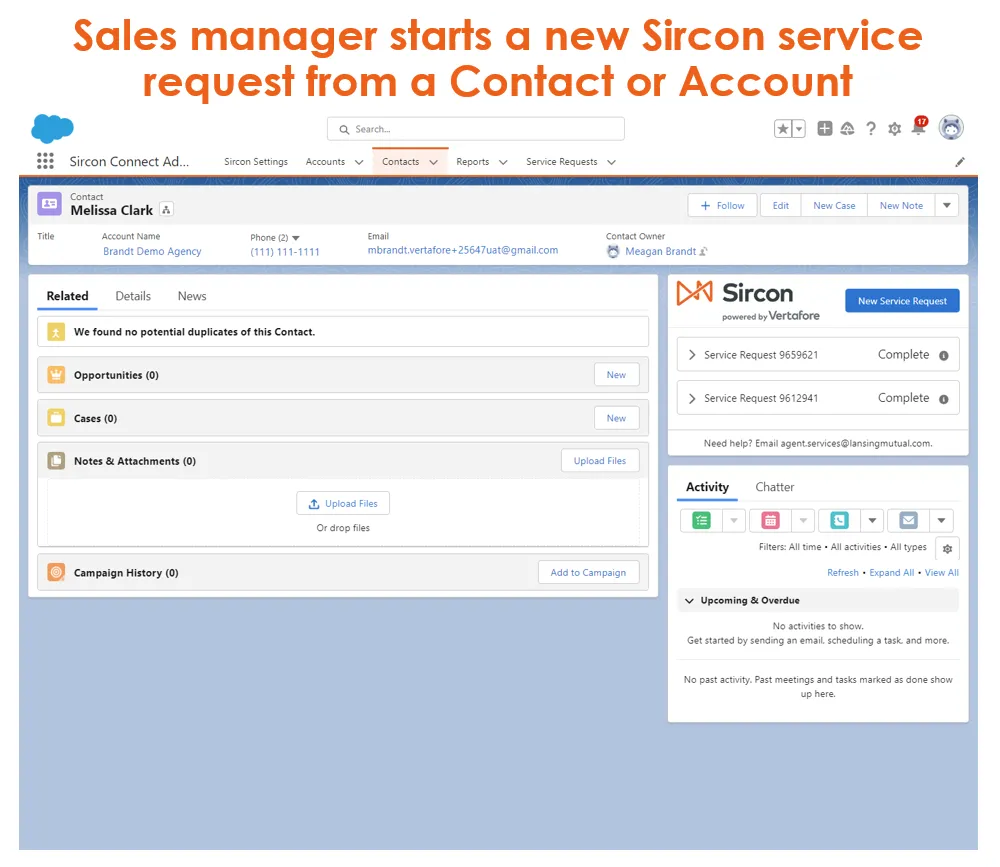Follow the Melissa Clark contact
The image size is (1000, 867).
pos(723,205)
